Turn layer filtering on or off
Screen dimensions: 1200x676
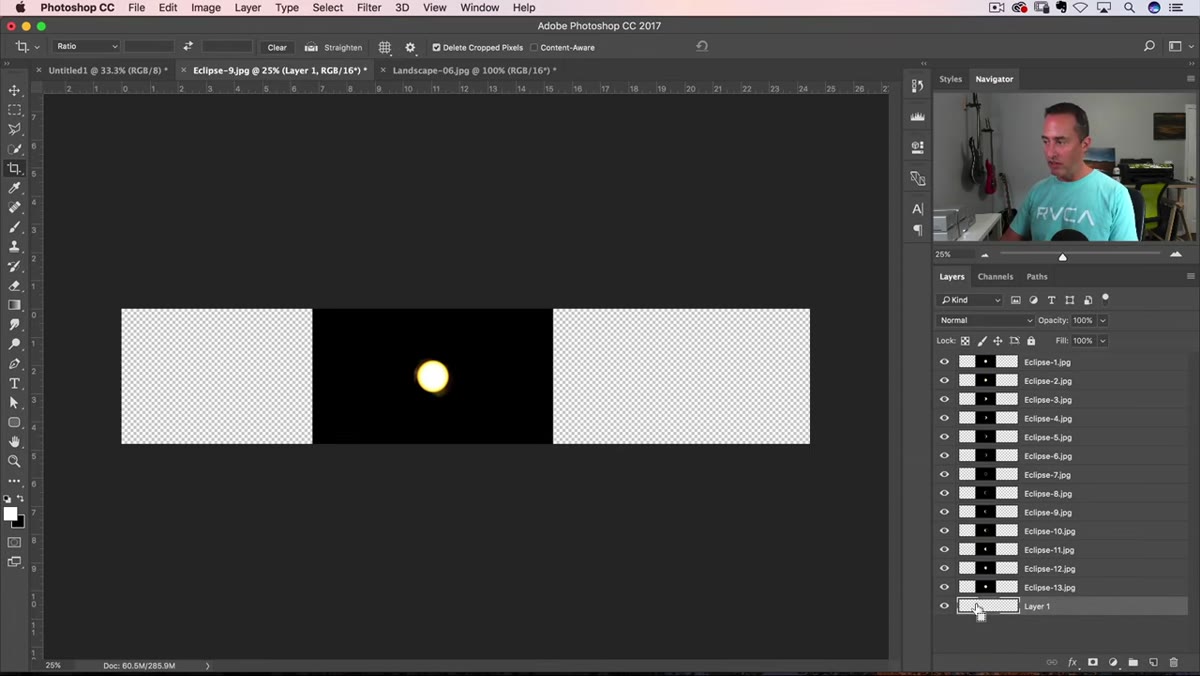pyautogui.click(x=1105, y=297)
